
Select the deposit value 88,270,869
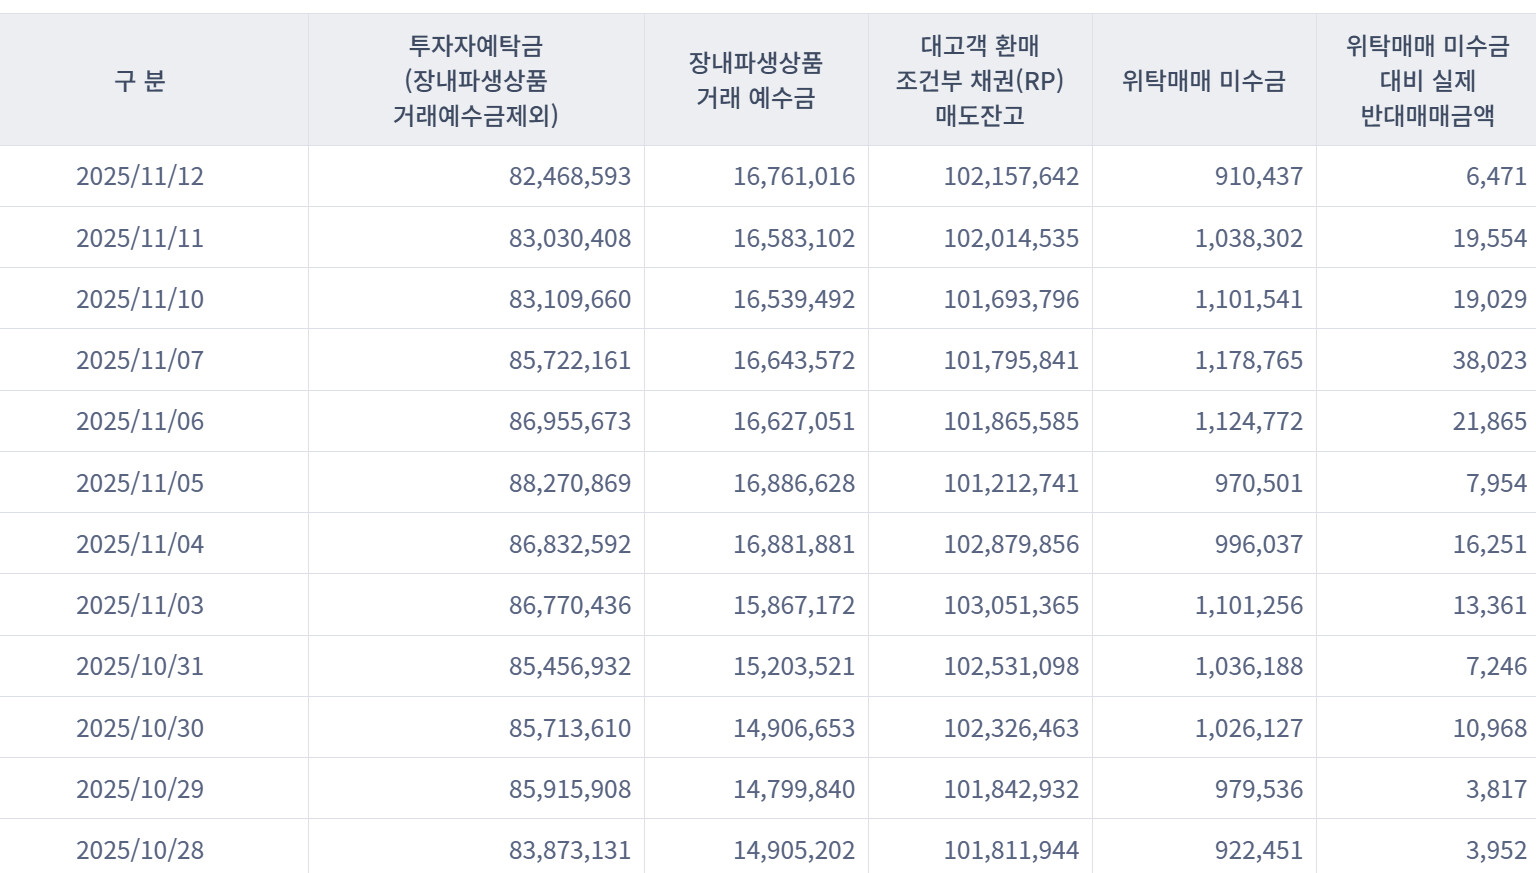point(569,483)
